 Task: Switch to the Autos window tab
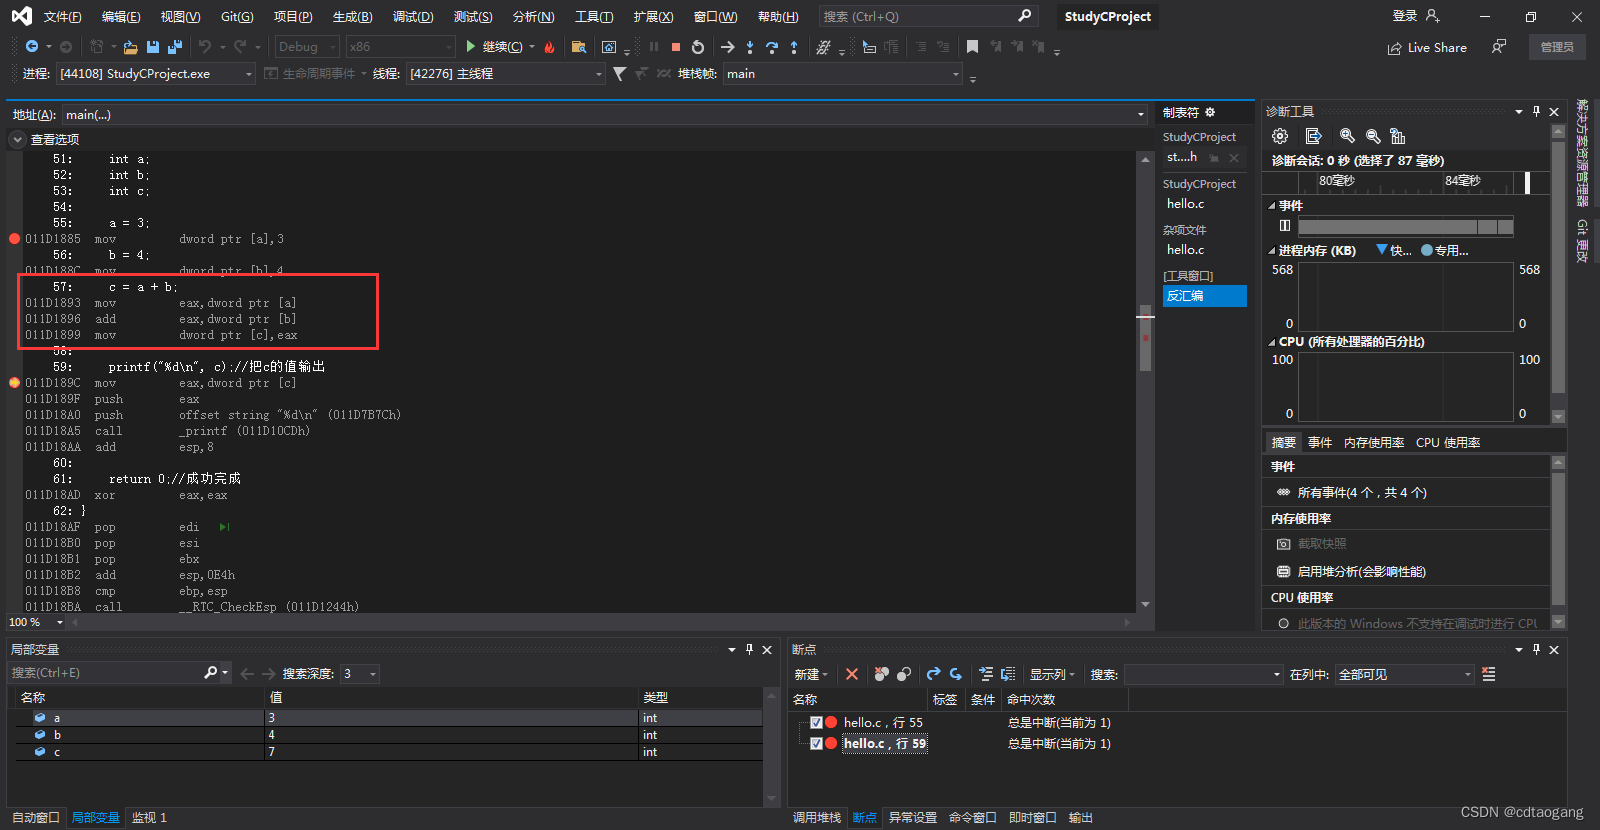click(x=36, y=817)
